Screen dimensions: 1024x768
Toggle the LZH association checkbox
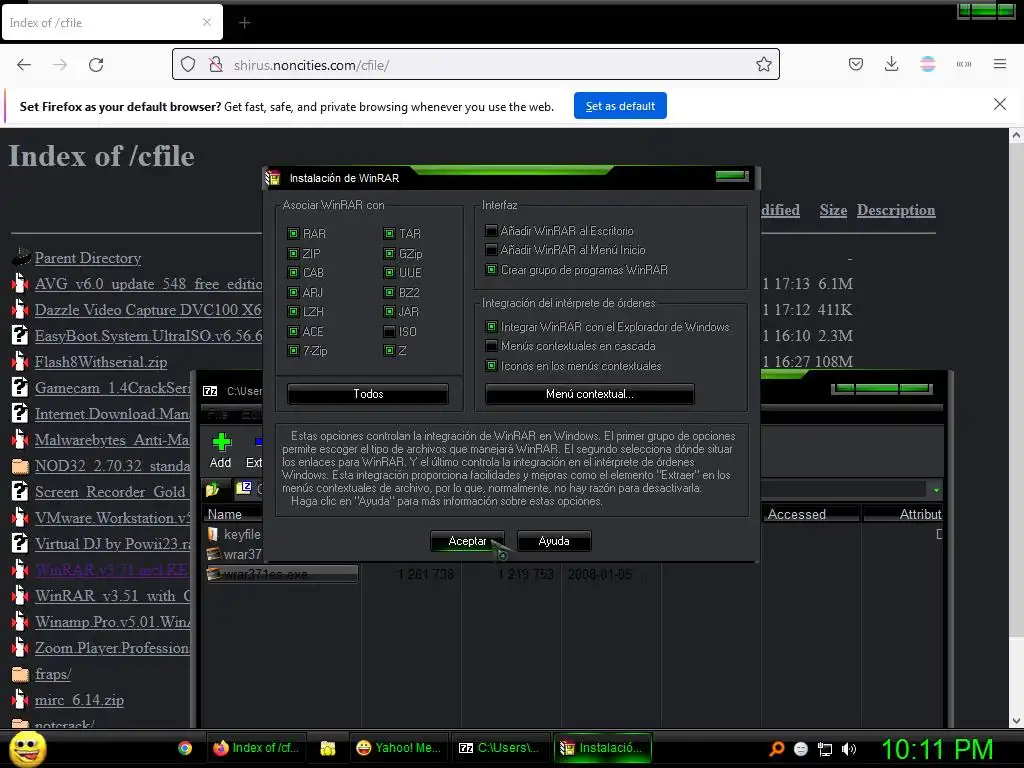[293, 312]
